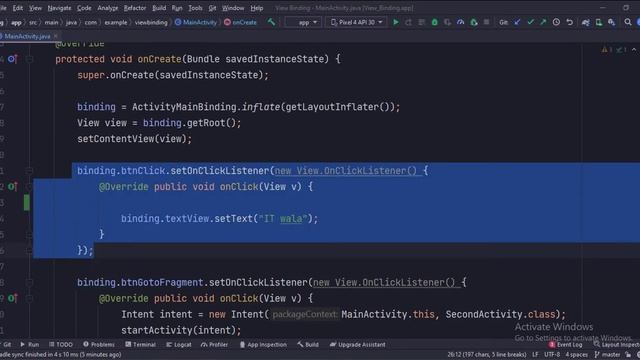Click MainActivity in the breadcrumb bar
This screenshot has width=640, height=360.
click(x=196, y=22)
